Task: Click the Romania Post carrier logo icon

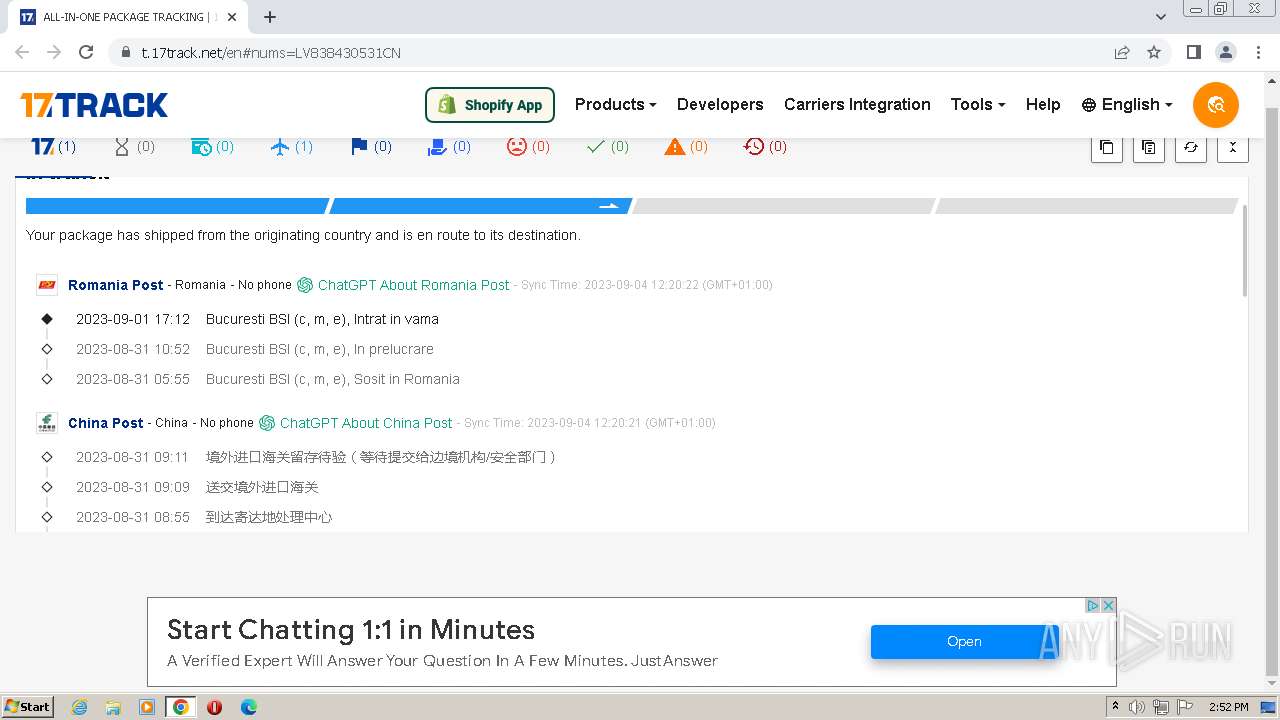Action: (47, 285)
